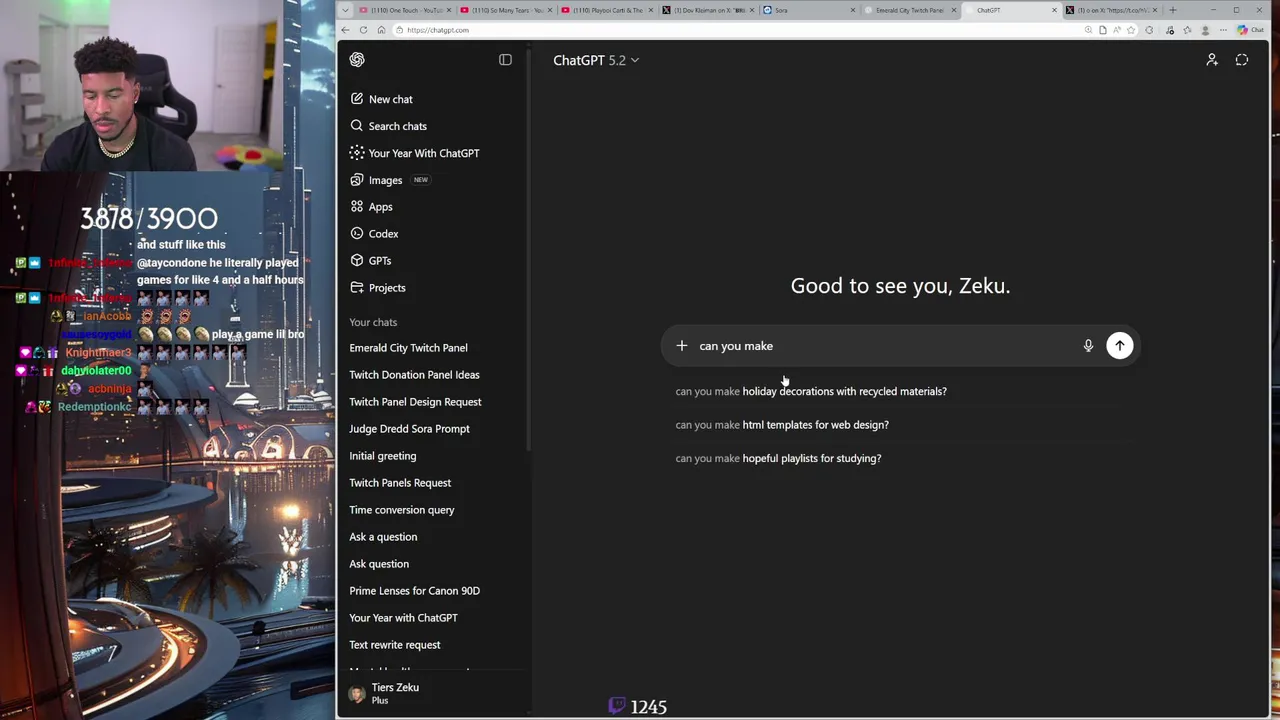Open the Projects section
Viewport: 1280px width, 720px height.
(x=377, y=288)
